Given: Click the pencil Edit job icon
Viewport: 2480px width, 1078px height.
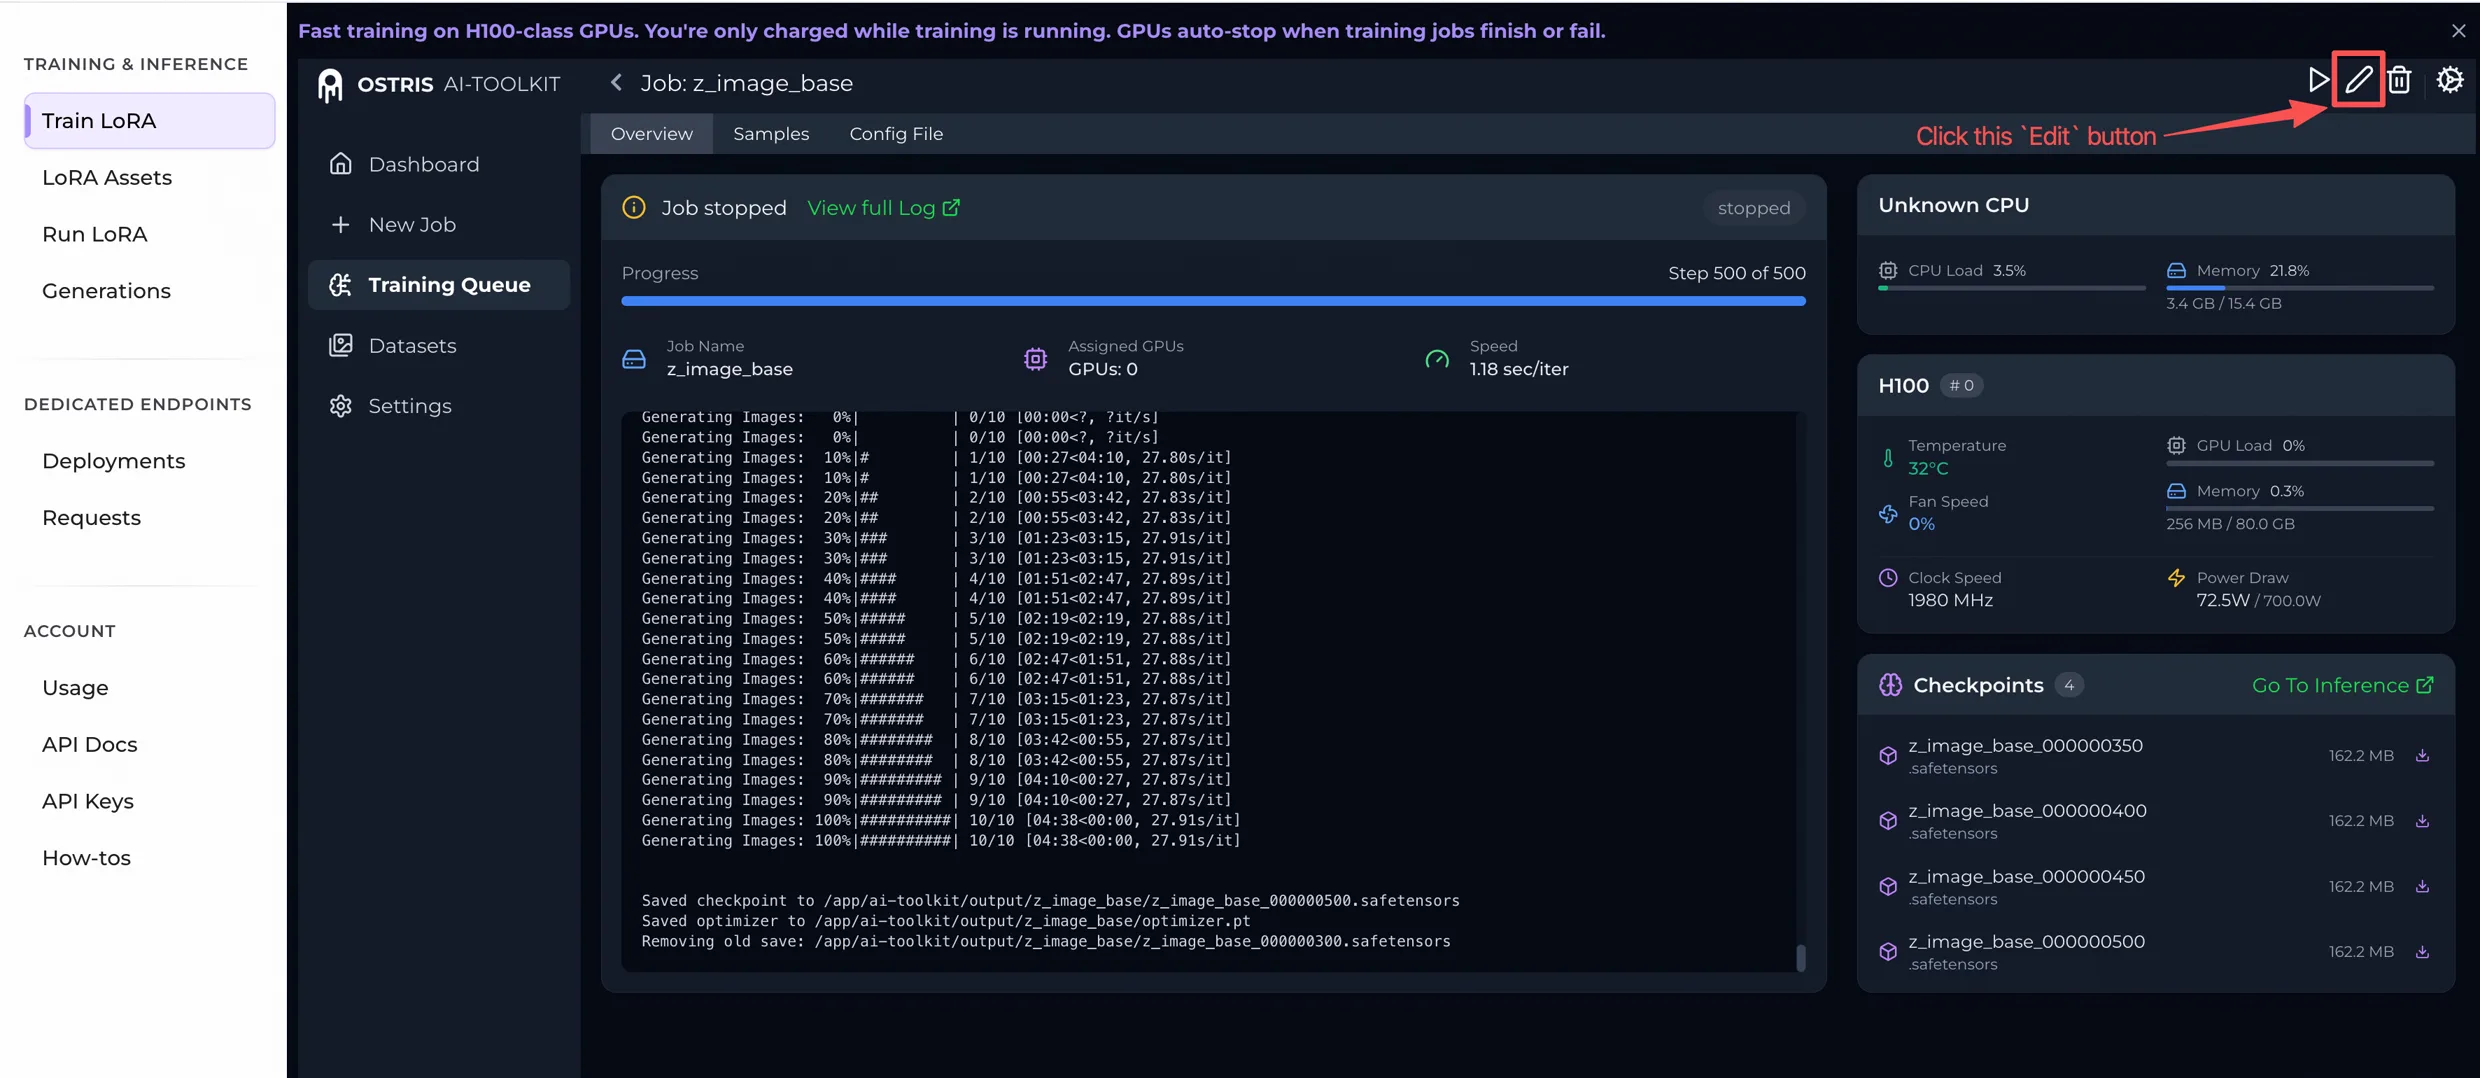Looking at the screenshot, I should 2358,80.
